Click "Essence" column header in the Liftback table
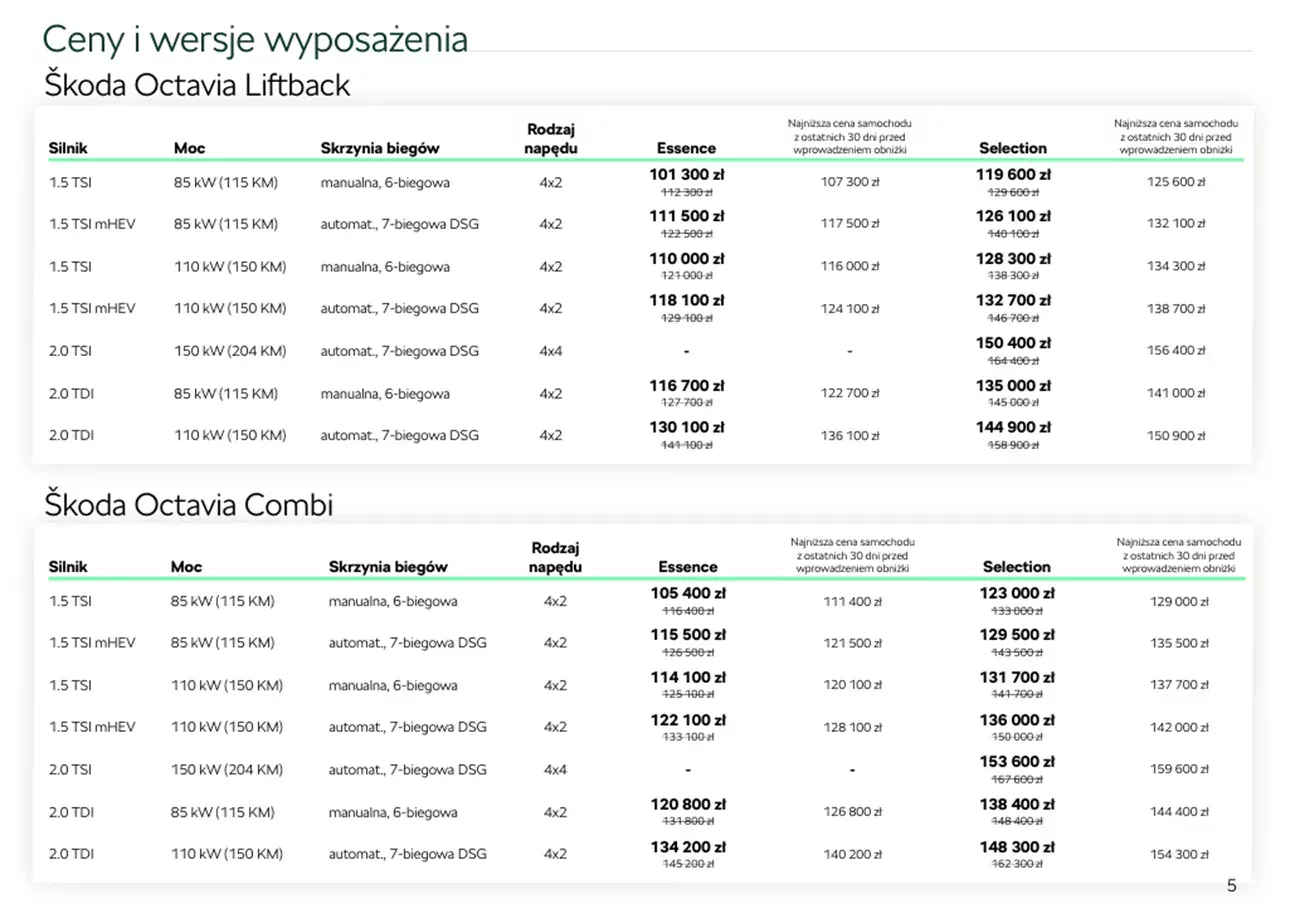 pos(686,148)
